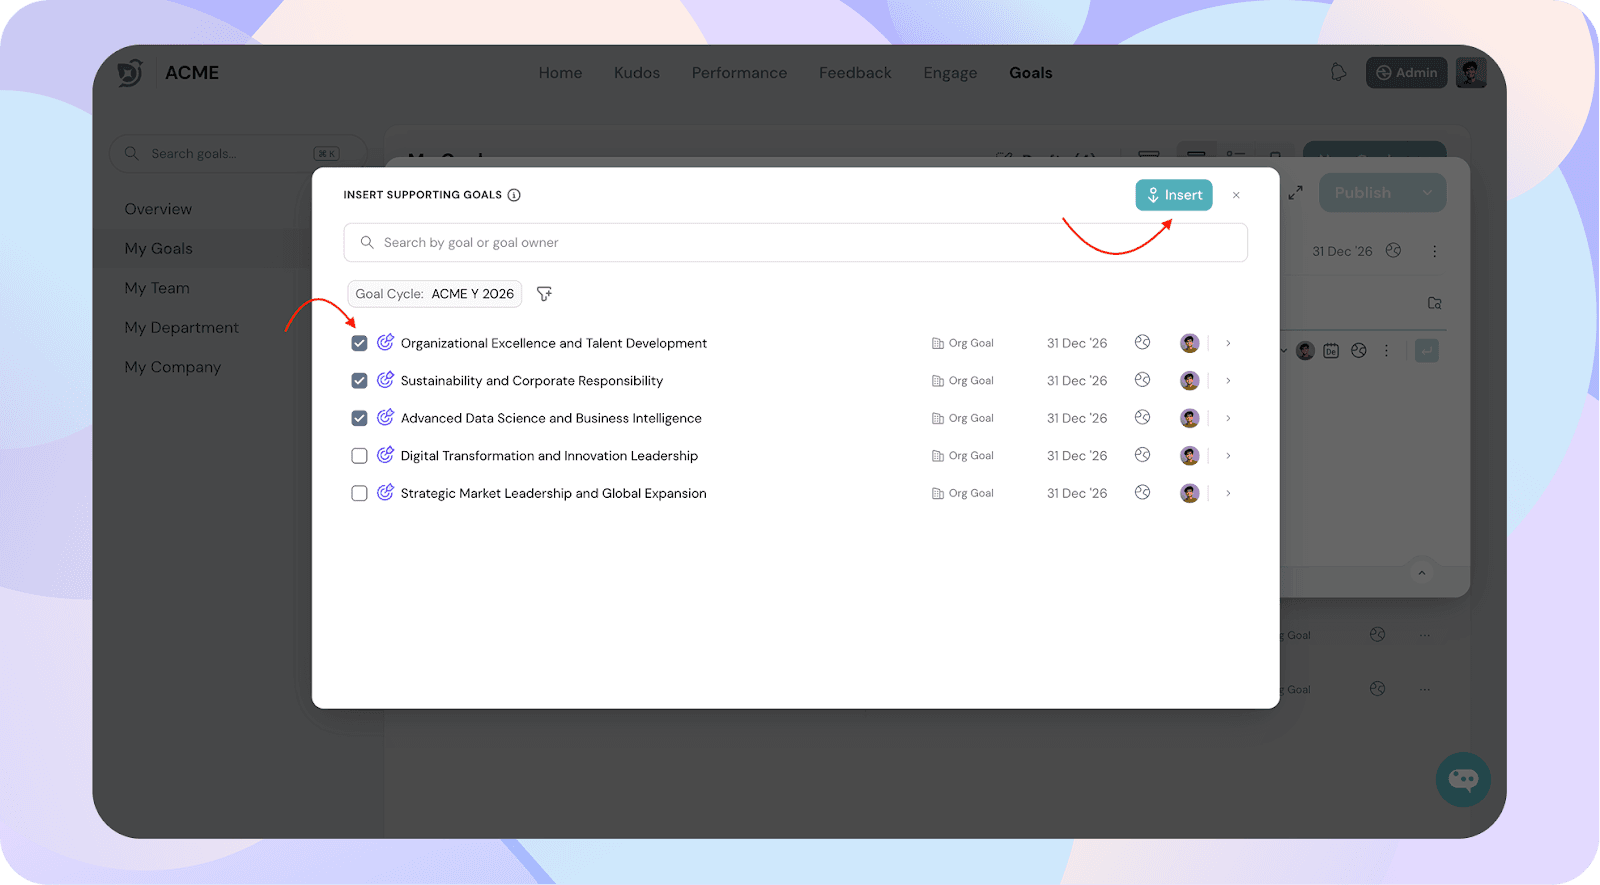Viewport: 1600px width, 885px height.
Task: Expand Advanced Data Science row chevron
Action: pos(1228,418)
